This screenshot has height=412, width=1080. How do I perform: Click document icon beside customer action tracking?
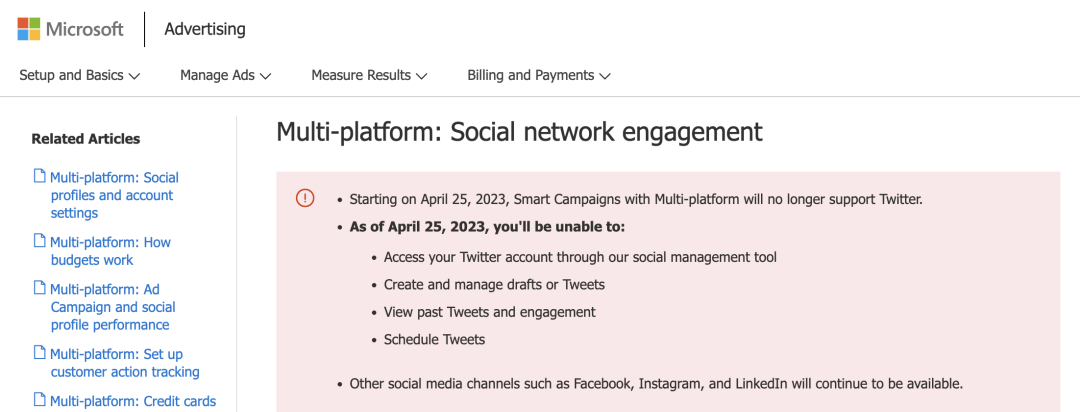click(40, 353)
